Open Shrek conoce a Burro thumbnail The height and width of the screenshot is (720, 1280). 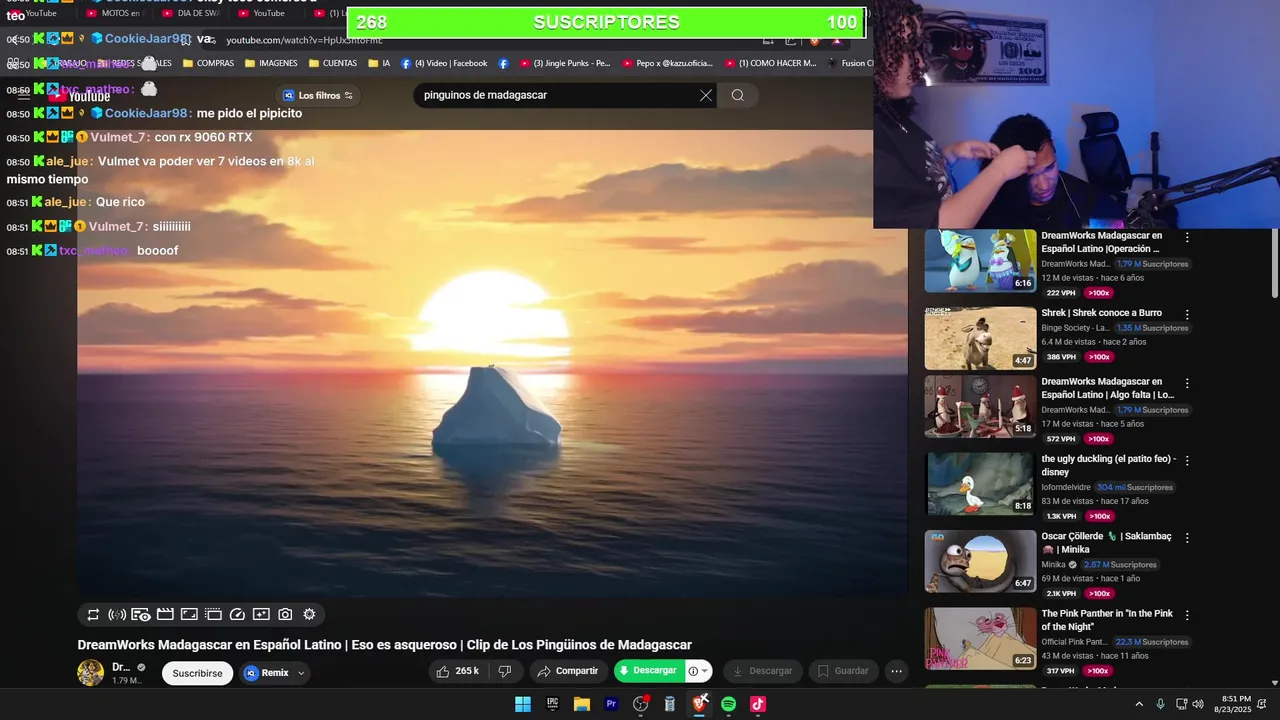(980, 338)
